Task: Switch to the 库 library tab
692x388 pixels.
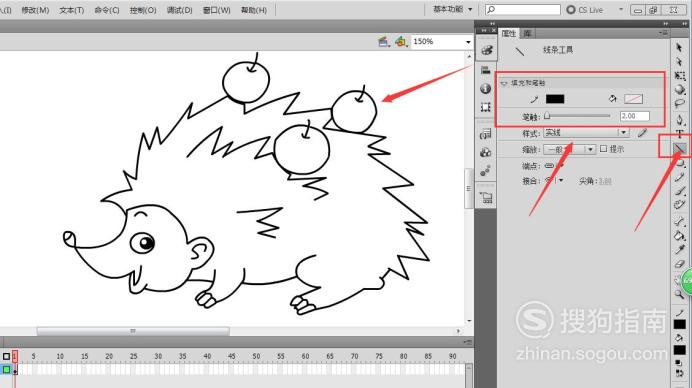Action: pyautogui.click(x=527, y=33)
